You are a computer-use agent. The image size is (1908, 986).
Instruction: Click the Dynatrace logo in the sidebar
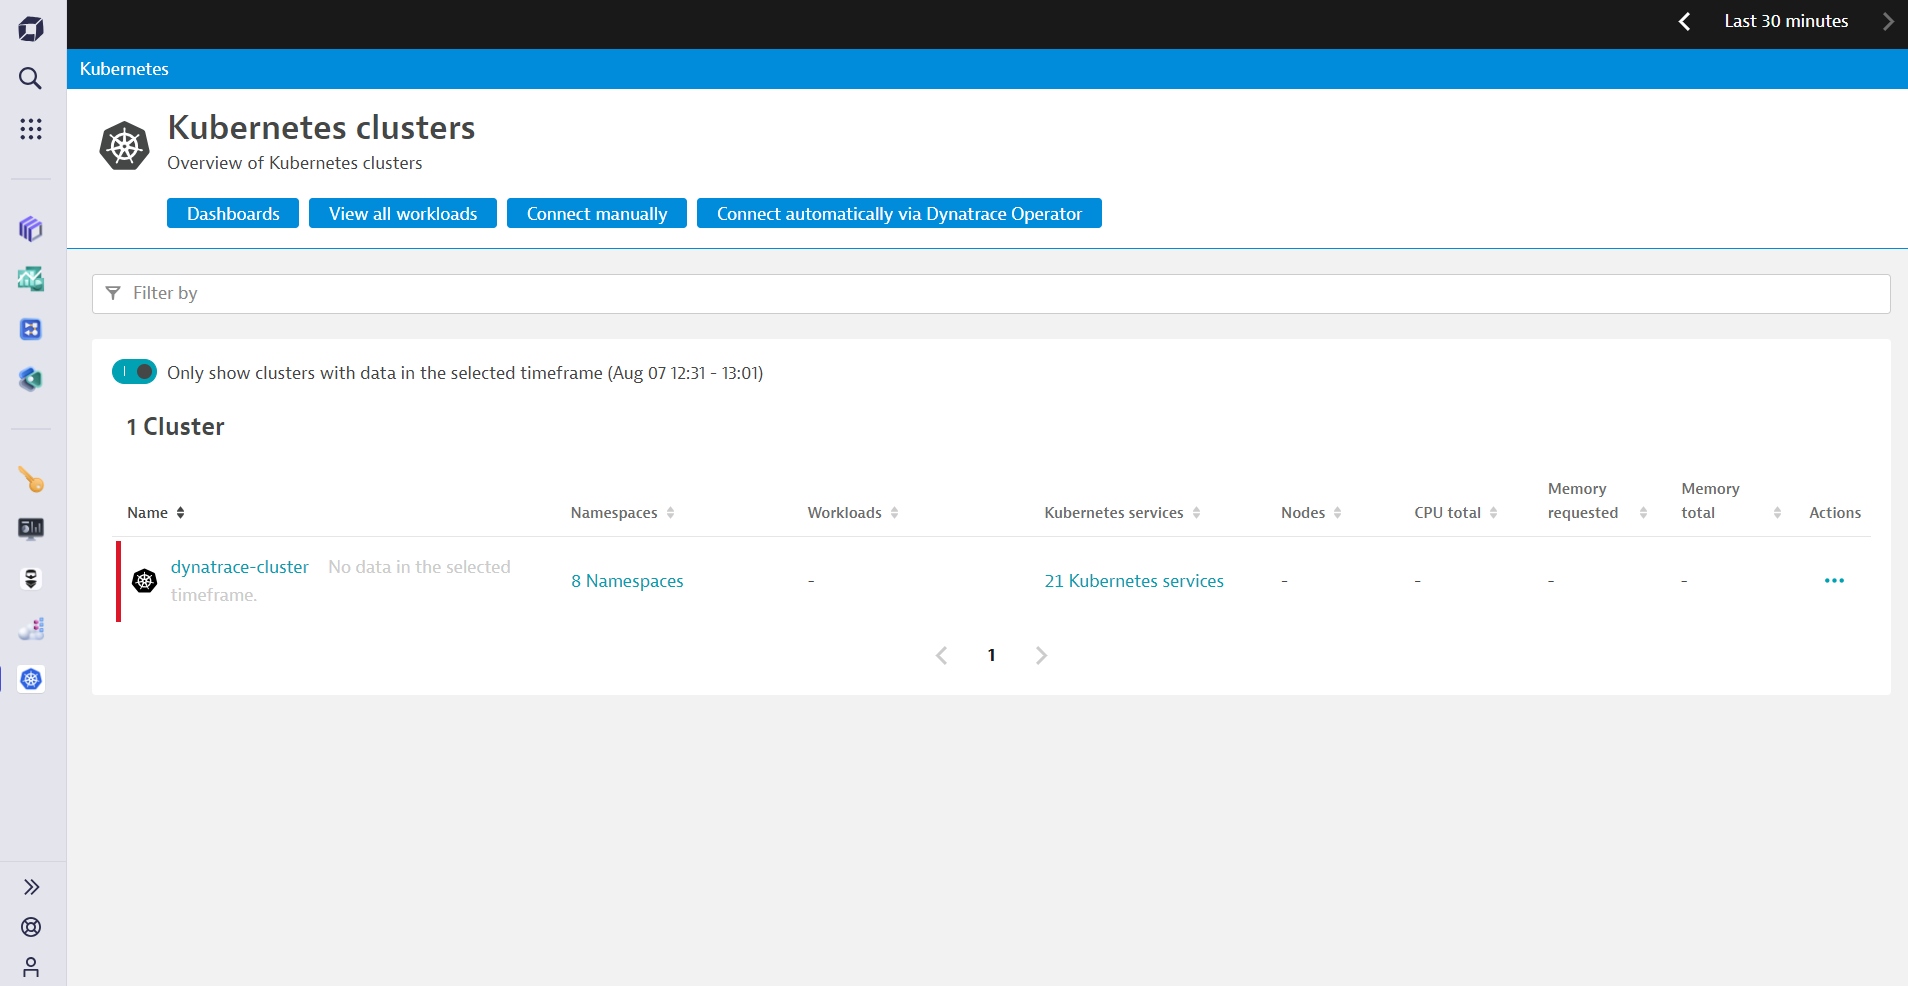point(31,29)
